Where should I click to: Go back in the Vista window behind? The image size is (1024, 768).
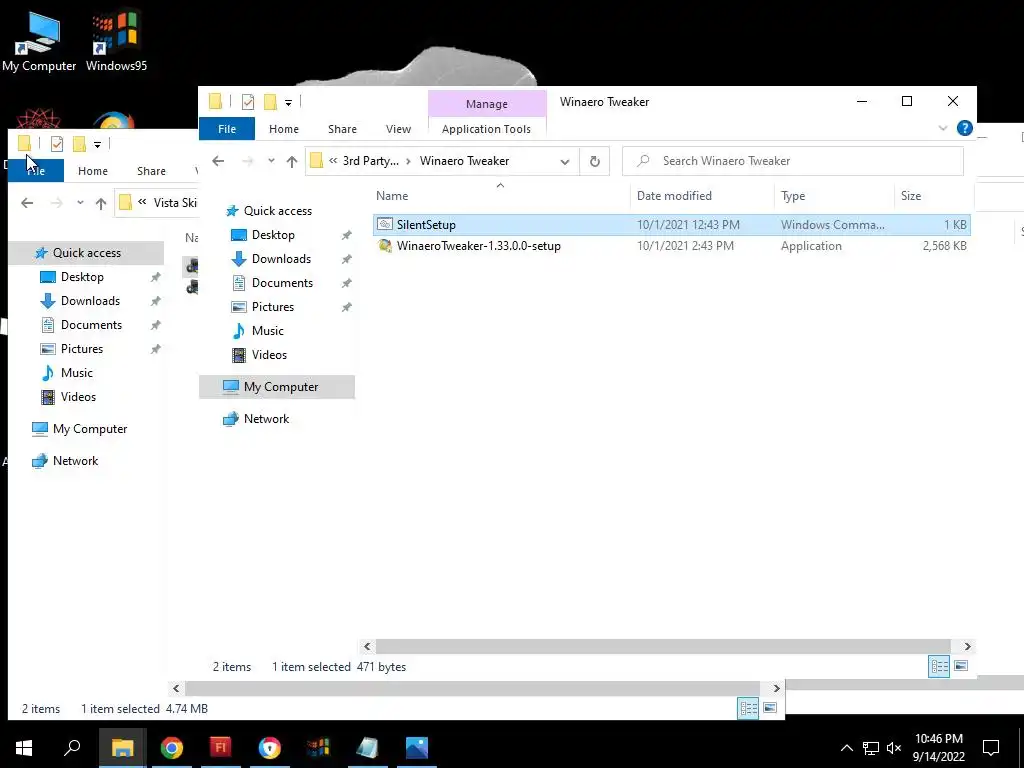[x=27, y=203]
